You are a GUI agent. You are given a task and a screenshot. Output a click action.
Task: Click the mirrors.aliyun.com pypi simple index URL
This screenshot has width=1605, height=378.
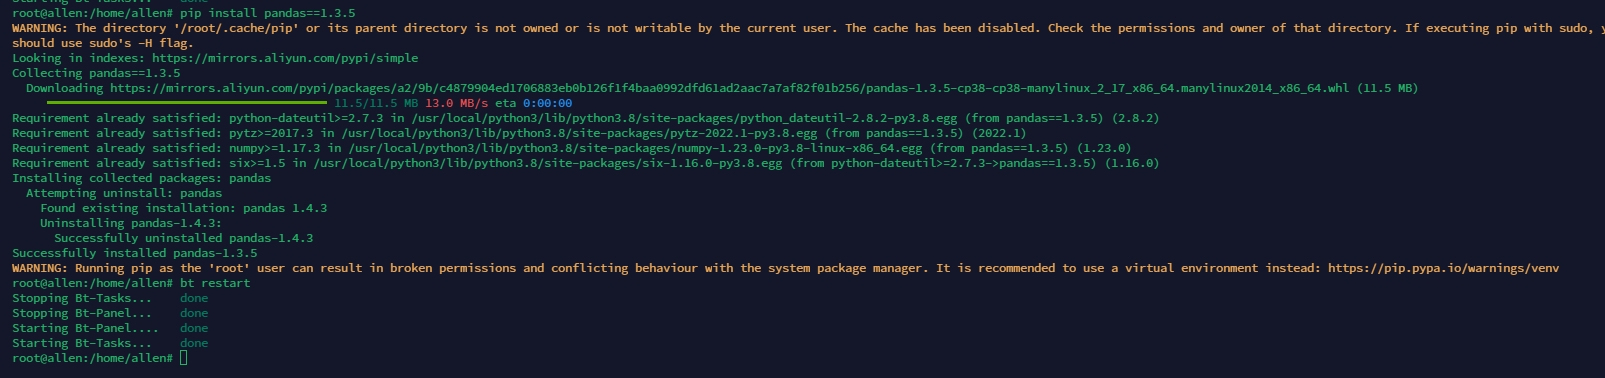tap(285, 58)
